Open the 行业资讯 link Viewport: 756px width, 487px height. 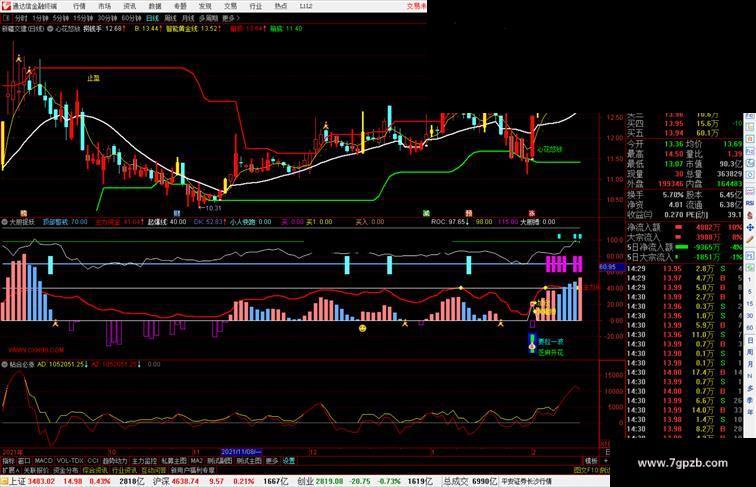124,470
